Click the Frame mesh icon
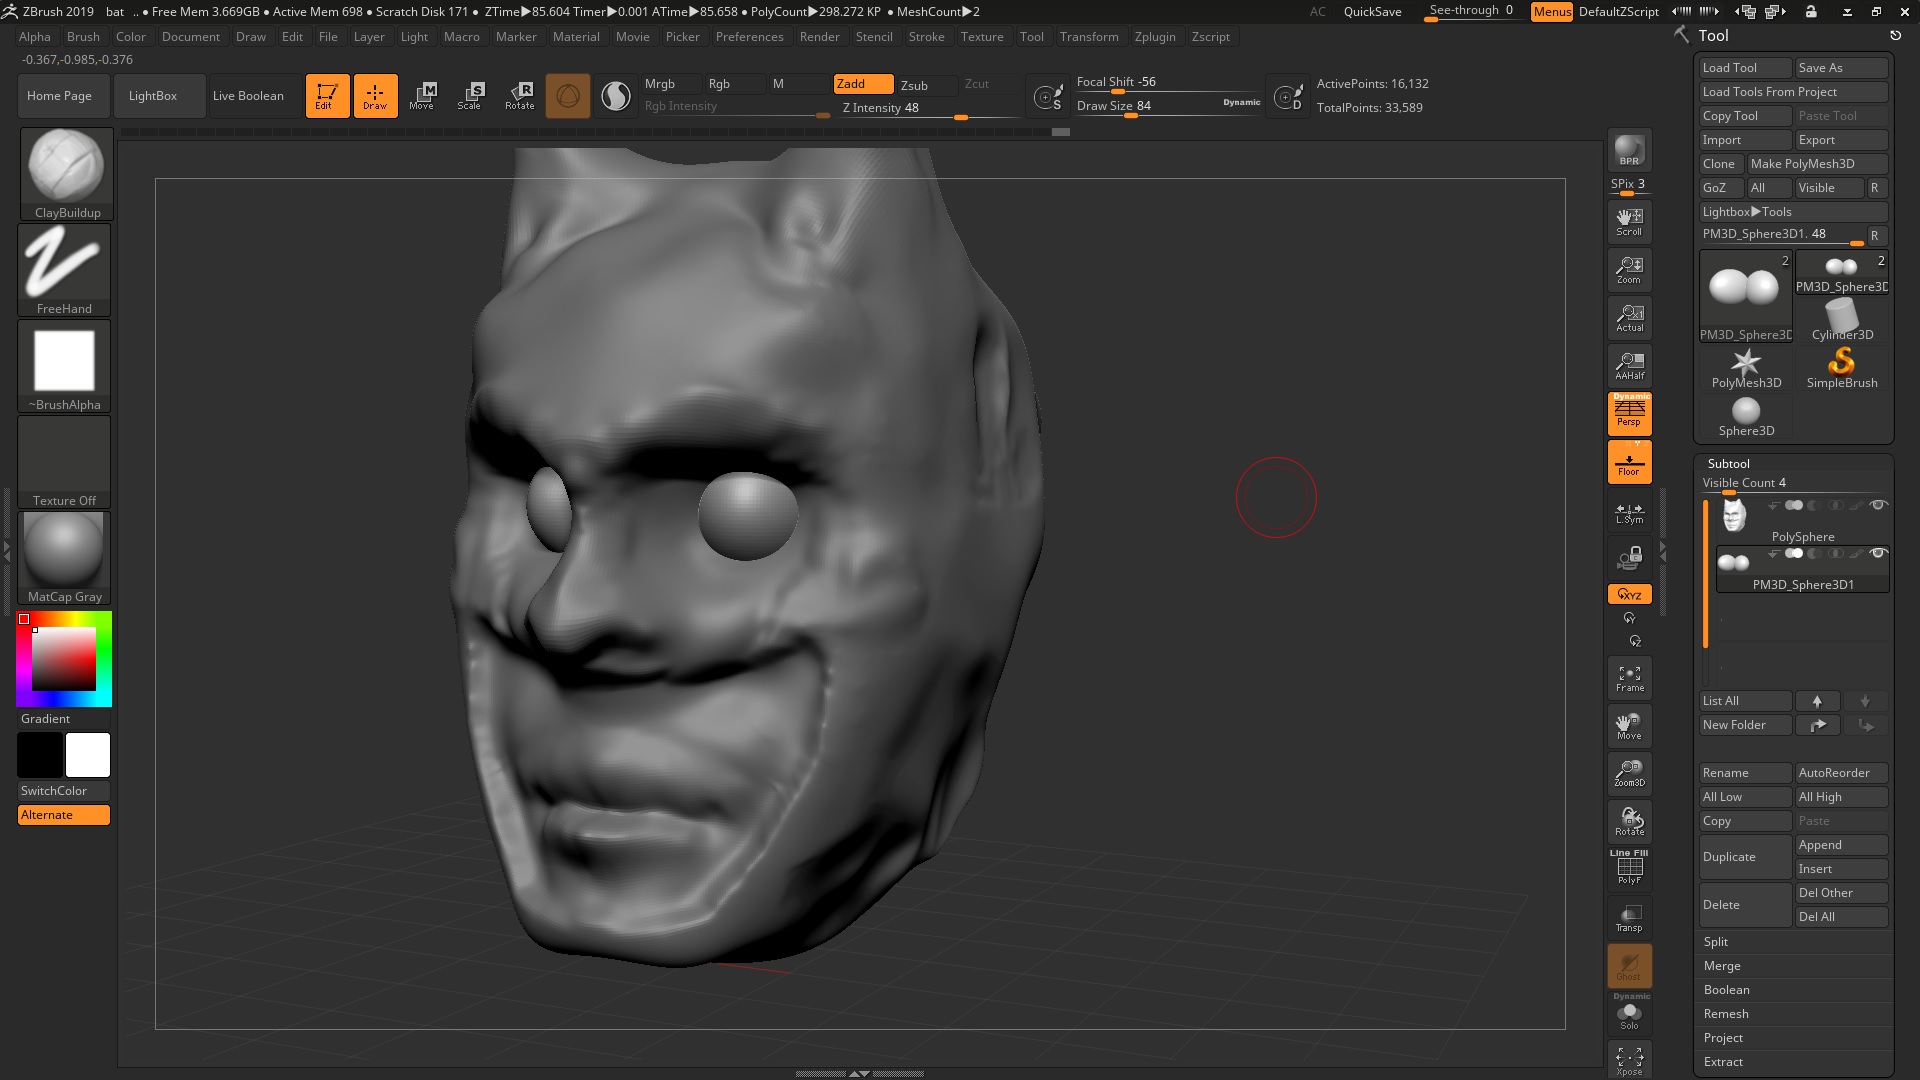Screen dimensions: 1920x1080 (x=1629, y=678)
